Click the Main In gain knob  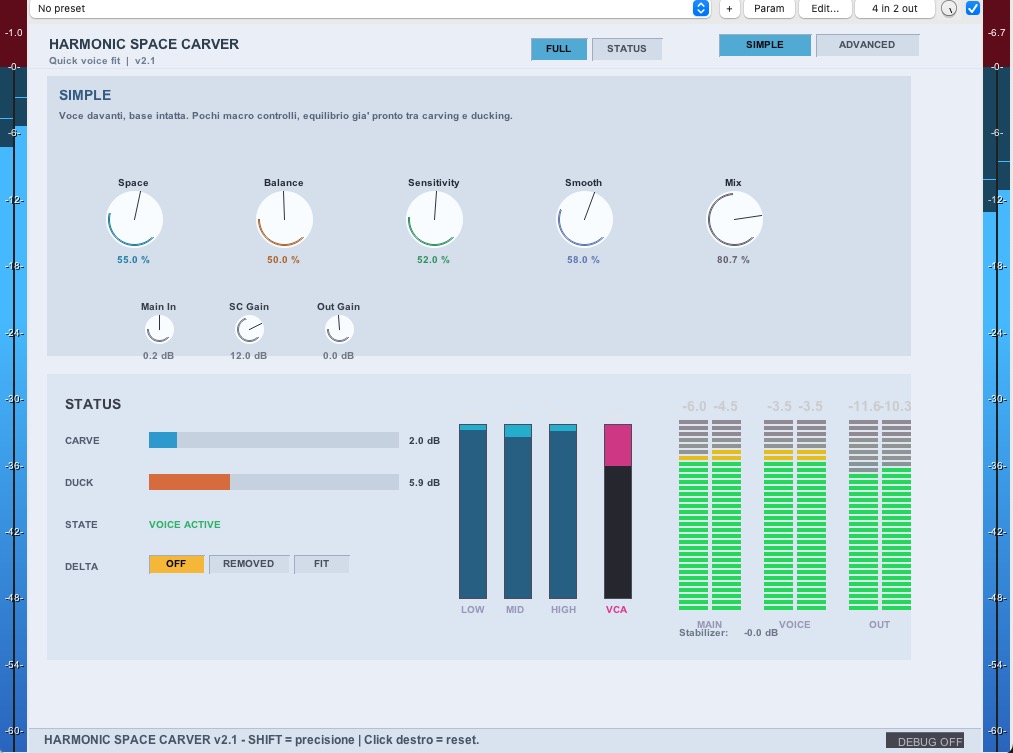[159, 330]
